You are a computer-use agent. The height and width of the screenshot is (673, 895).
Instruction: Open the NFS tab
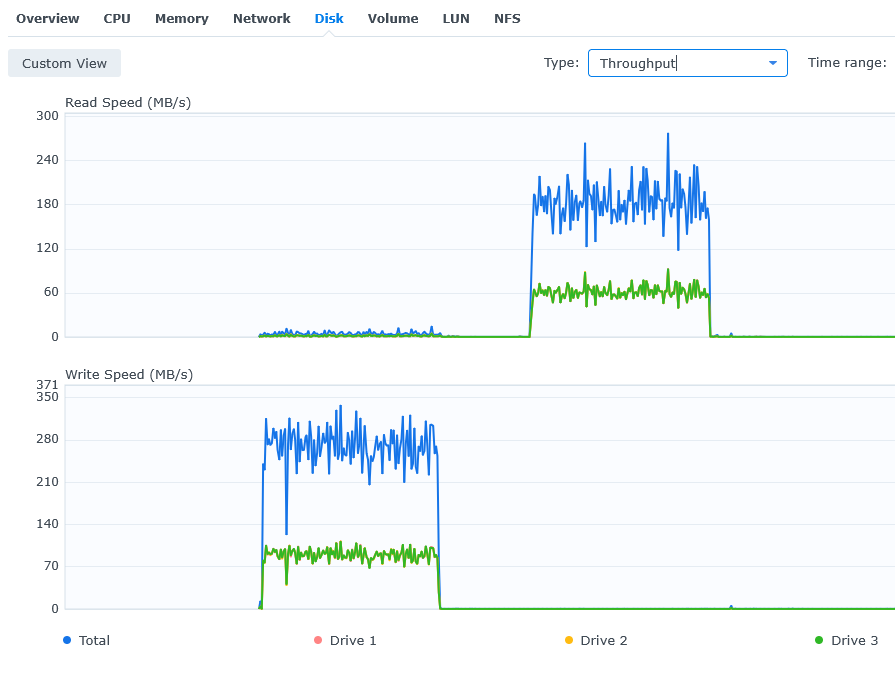507,18
